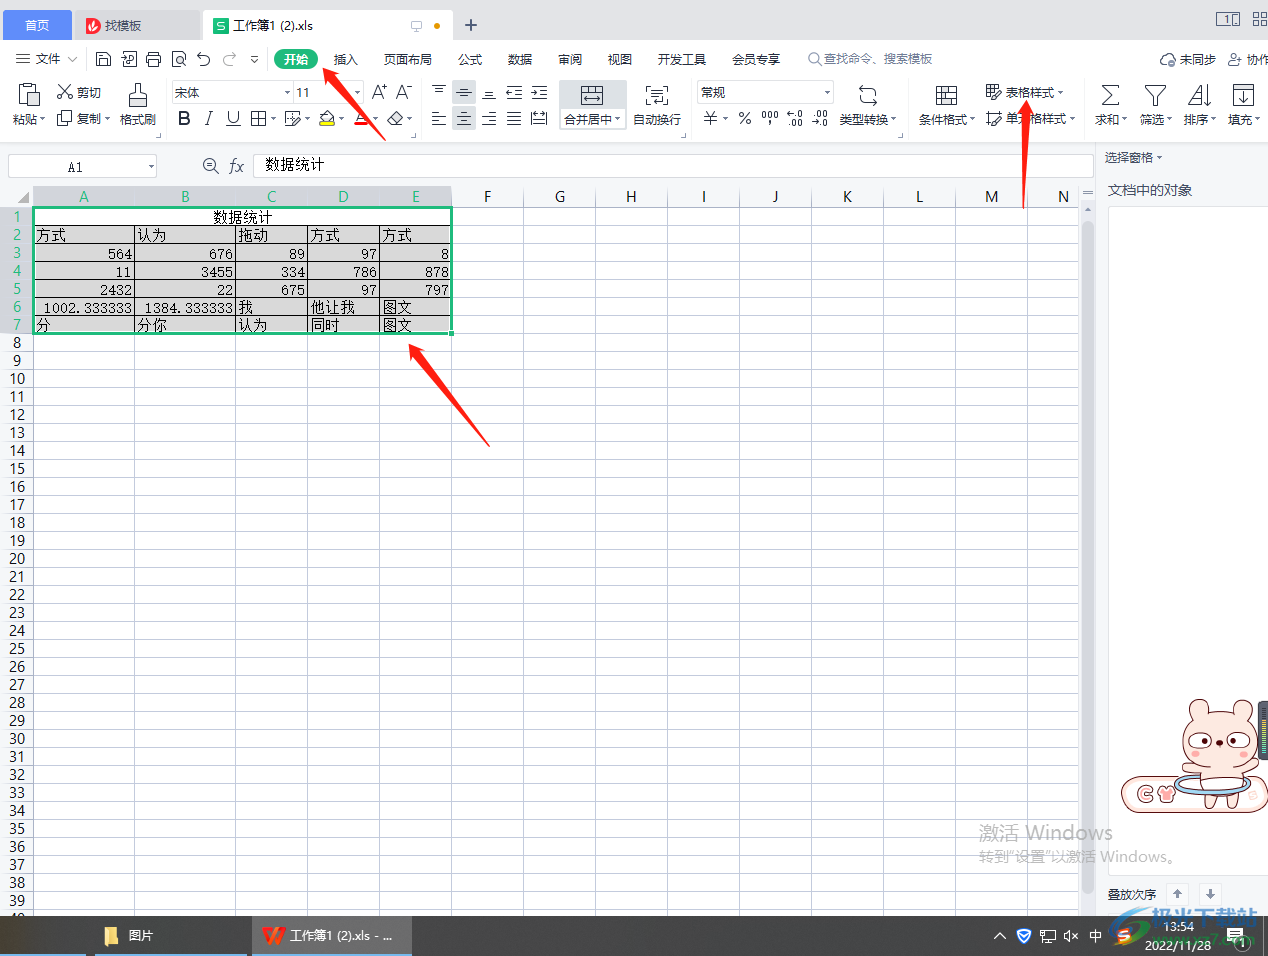Screen dimensions: 1268x956
Task: Select column header G
Action: (x=560, y=196)
